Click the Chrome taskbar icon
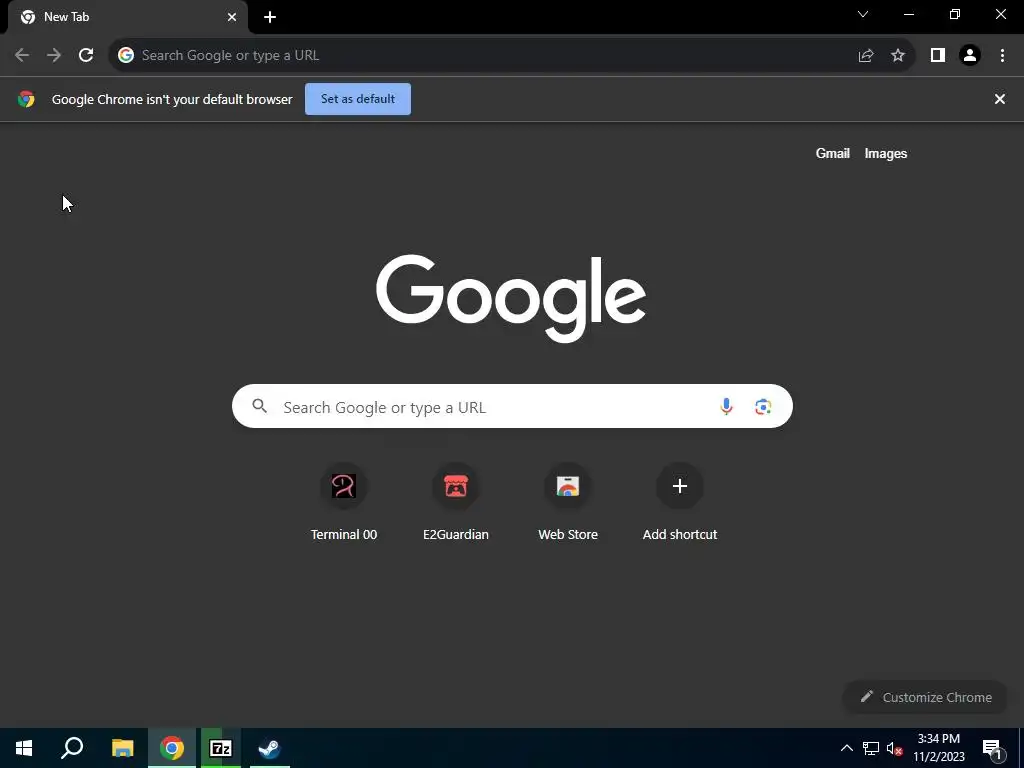Image resolution: width=1024 pixels, height=768 pixels. (x=172, y=748)
